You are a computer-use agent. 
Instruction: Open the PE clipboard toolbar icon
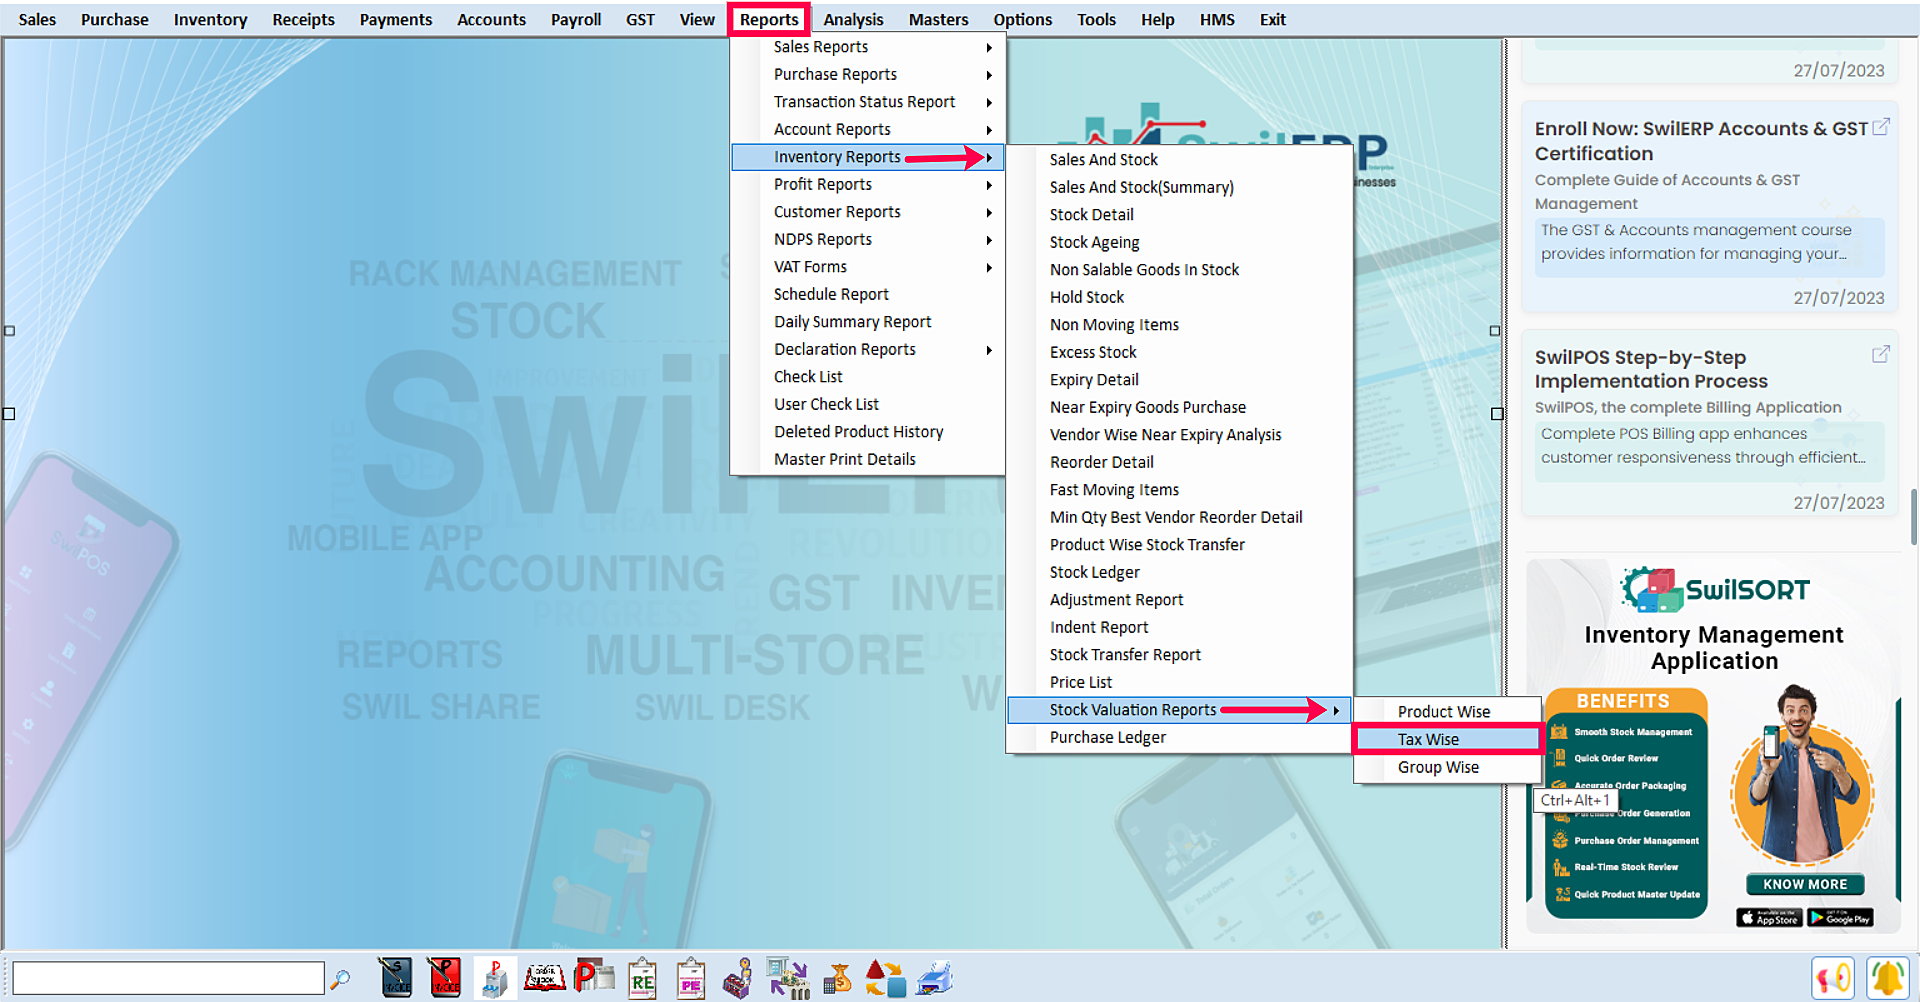[x=691, y=978]
